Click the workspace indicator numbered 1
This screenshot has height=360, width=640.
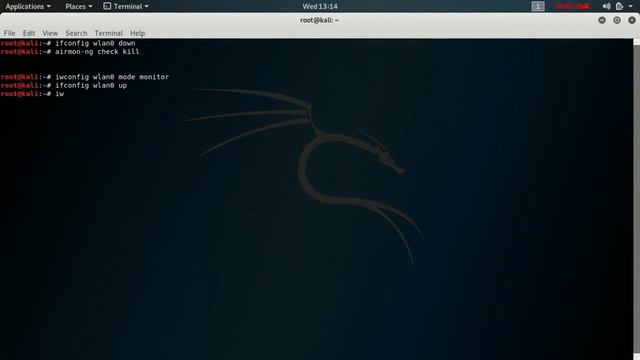[x=538, y=7]
